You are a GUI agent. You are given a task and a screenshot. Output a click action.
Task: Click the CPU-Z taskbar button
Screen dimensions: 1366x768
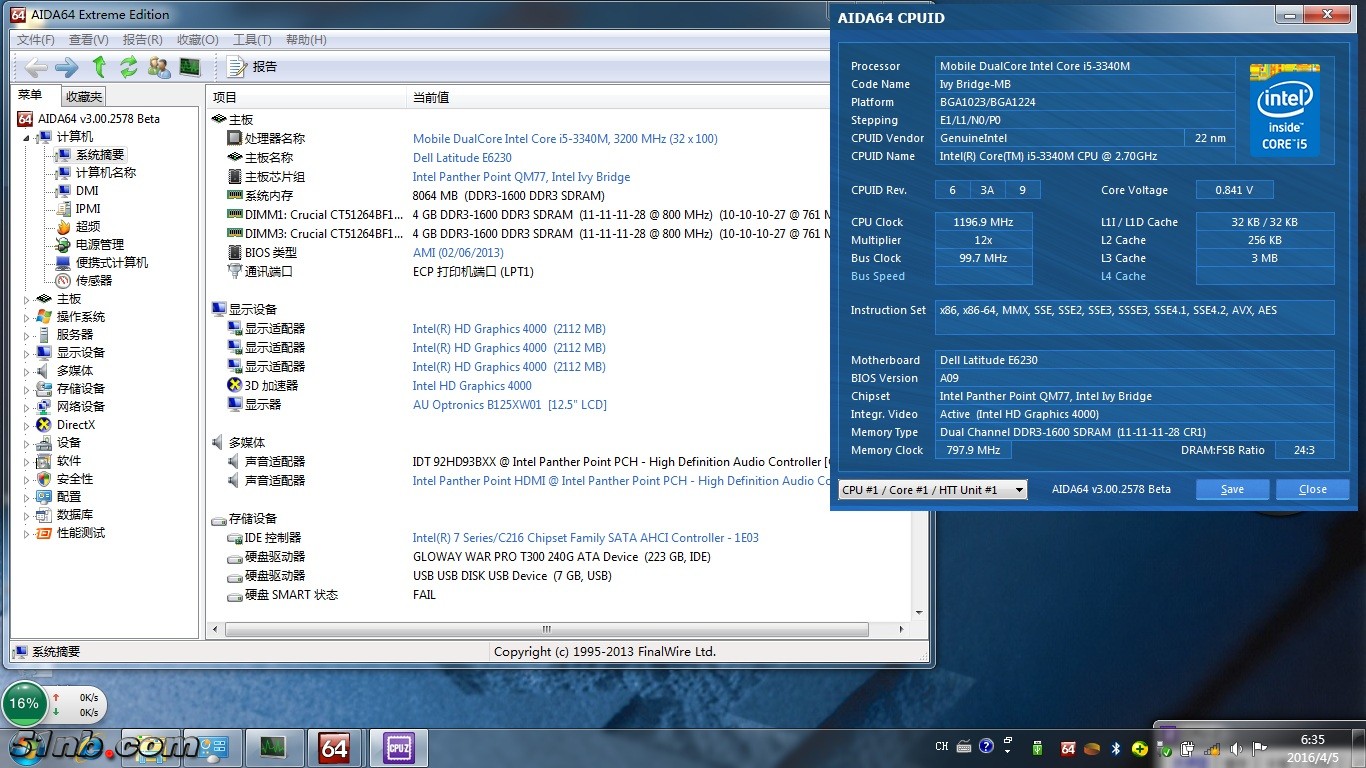pos(398,747)
